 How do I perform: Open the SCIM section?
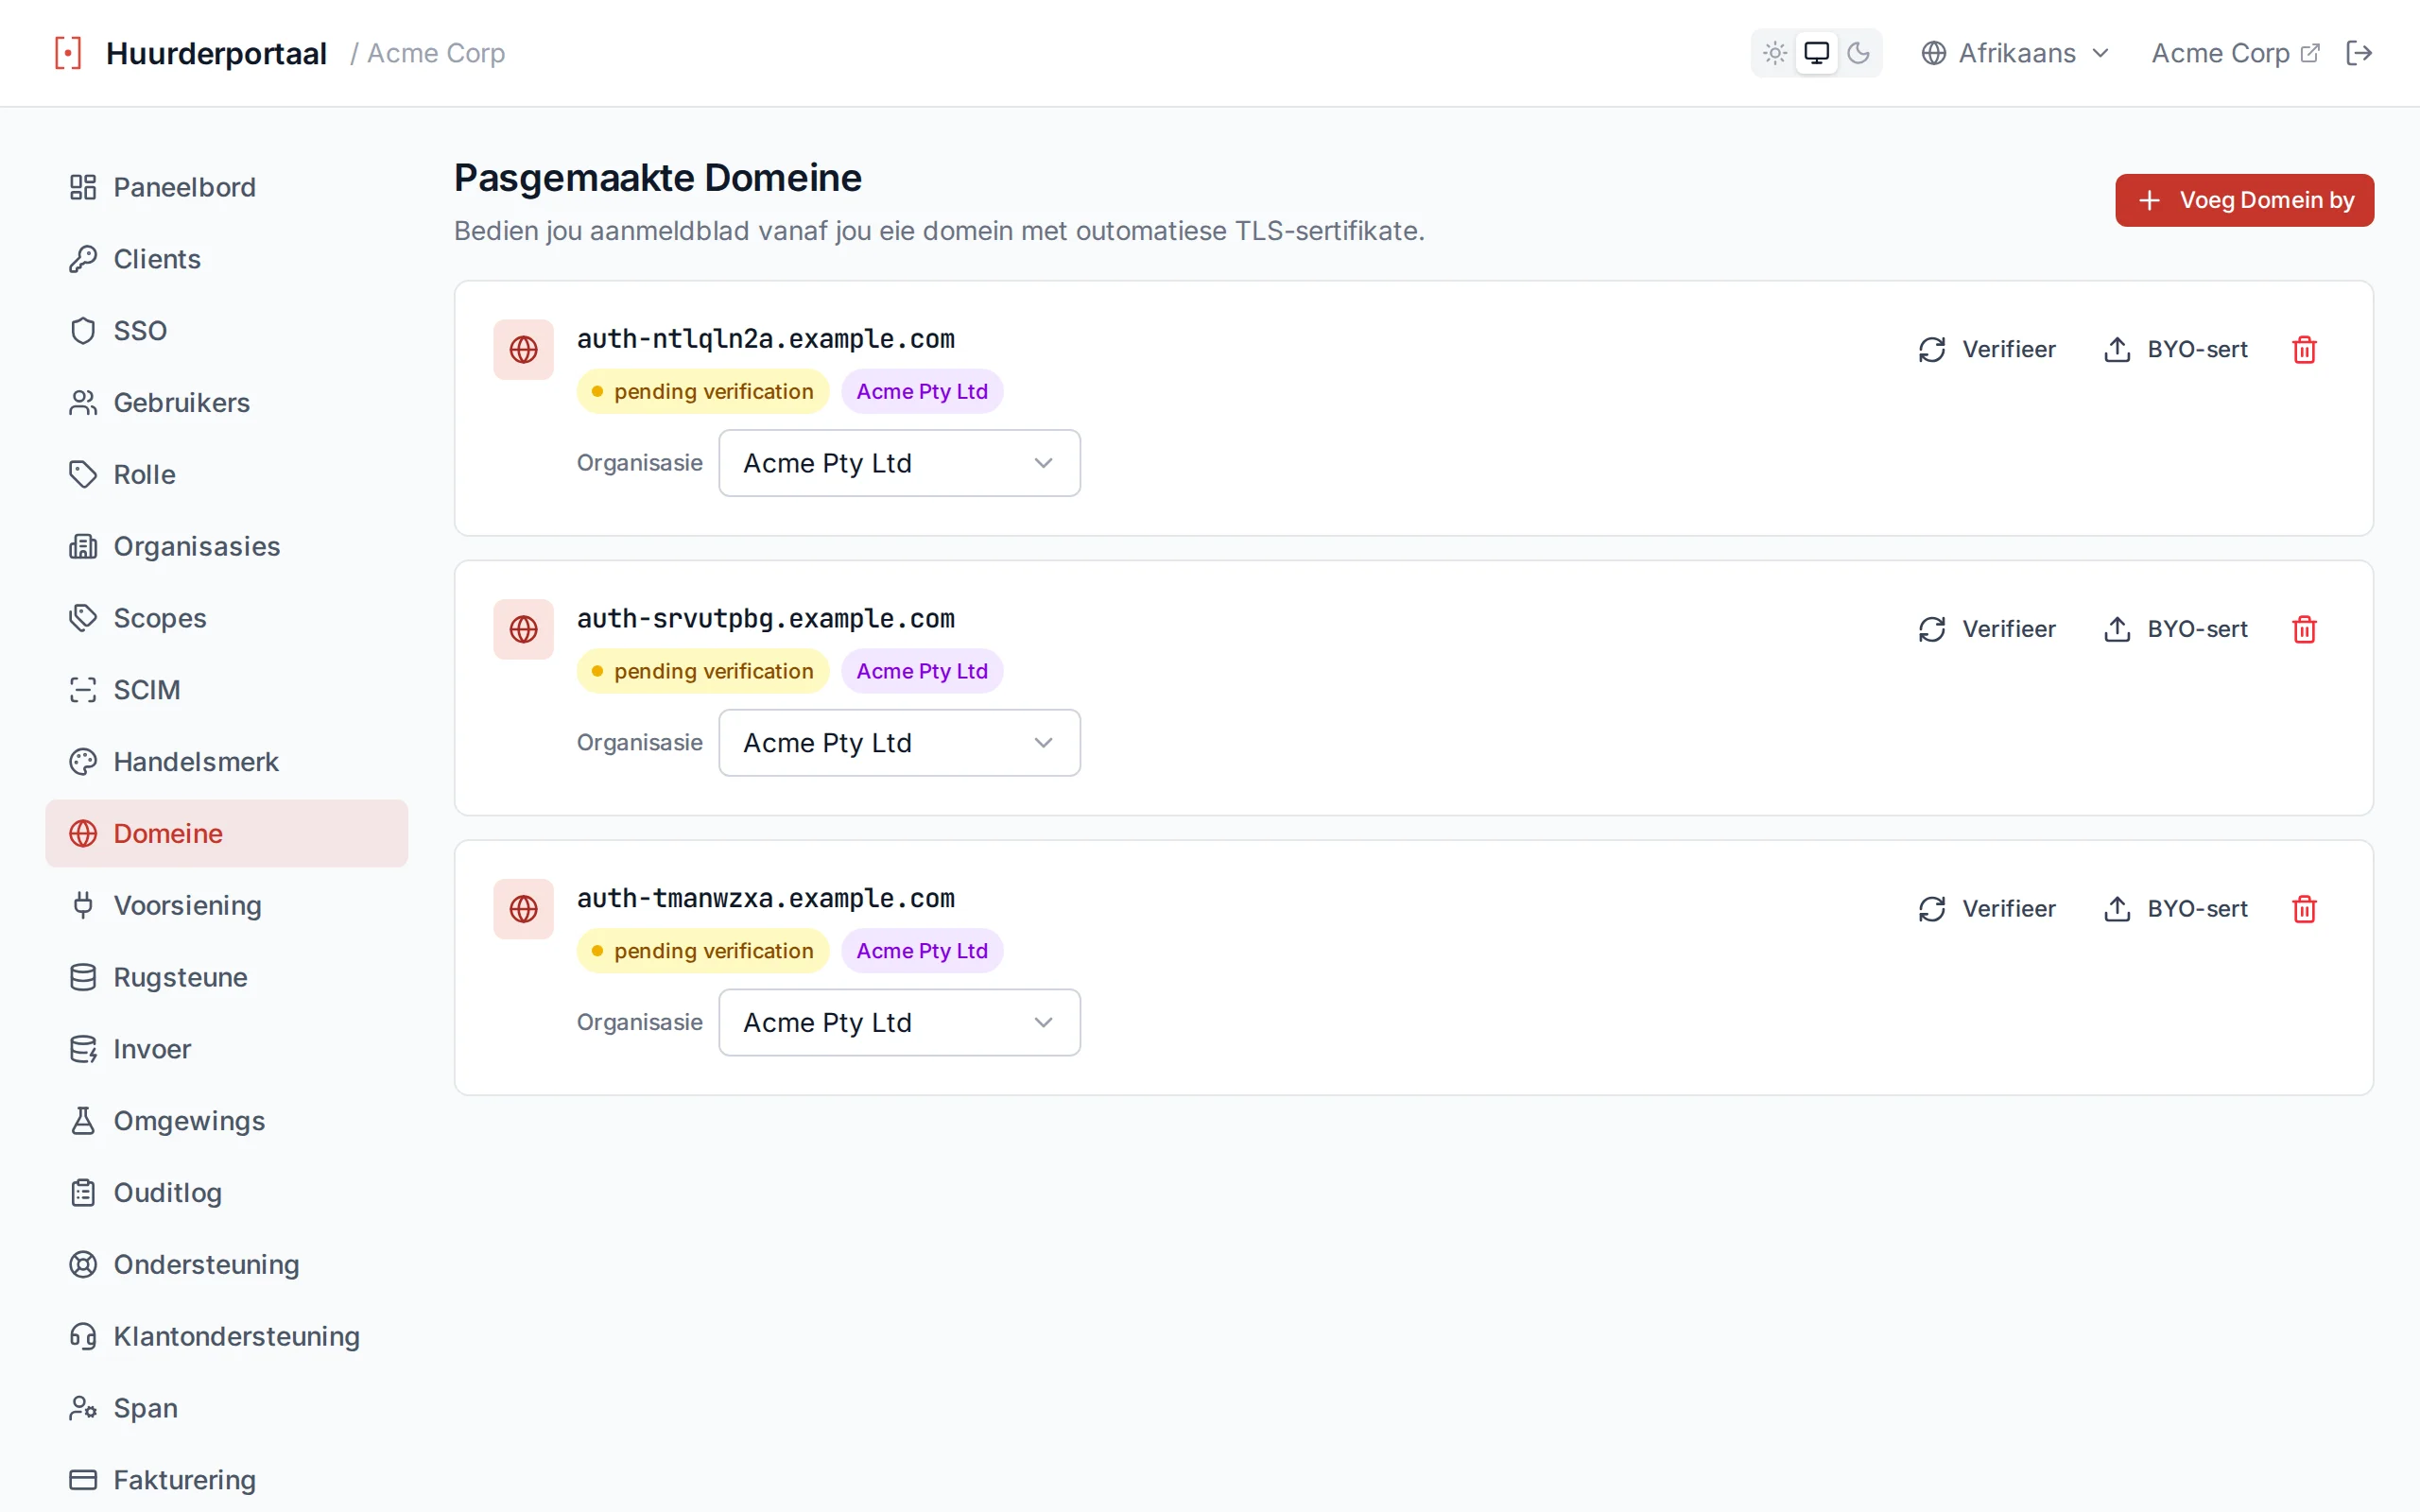[226, 690]
